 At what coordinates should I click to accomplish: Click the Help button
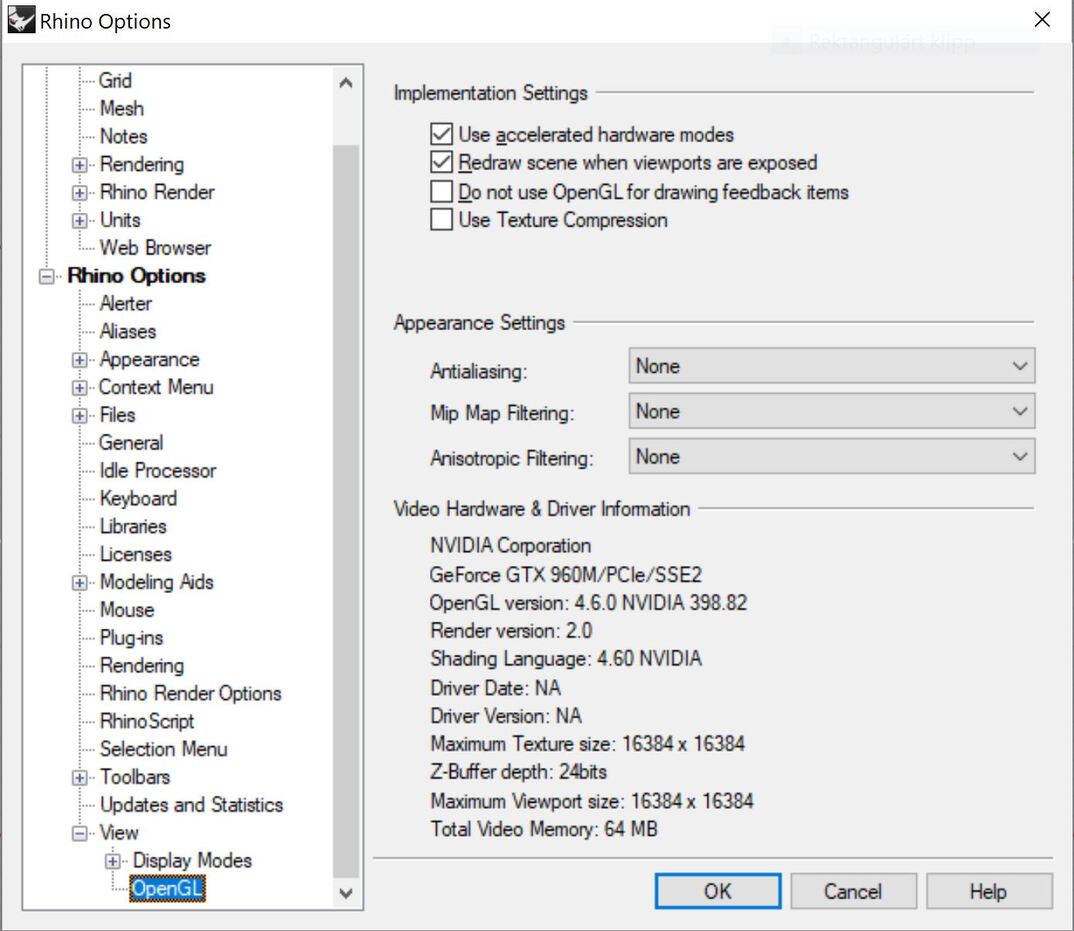click(989, 891)
